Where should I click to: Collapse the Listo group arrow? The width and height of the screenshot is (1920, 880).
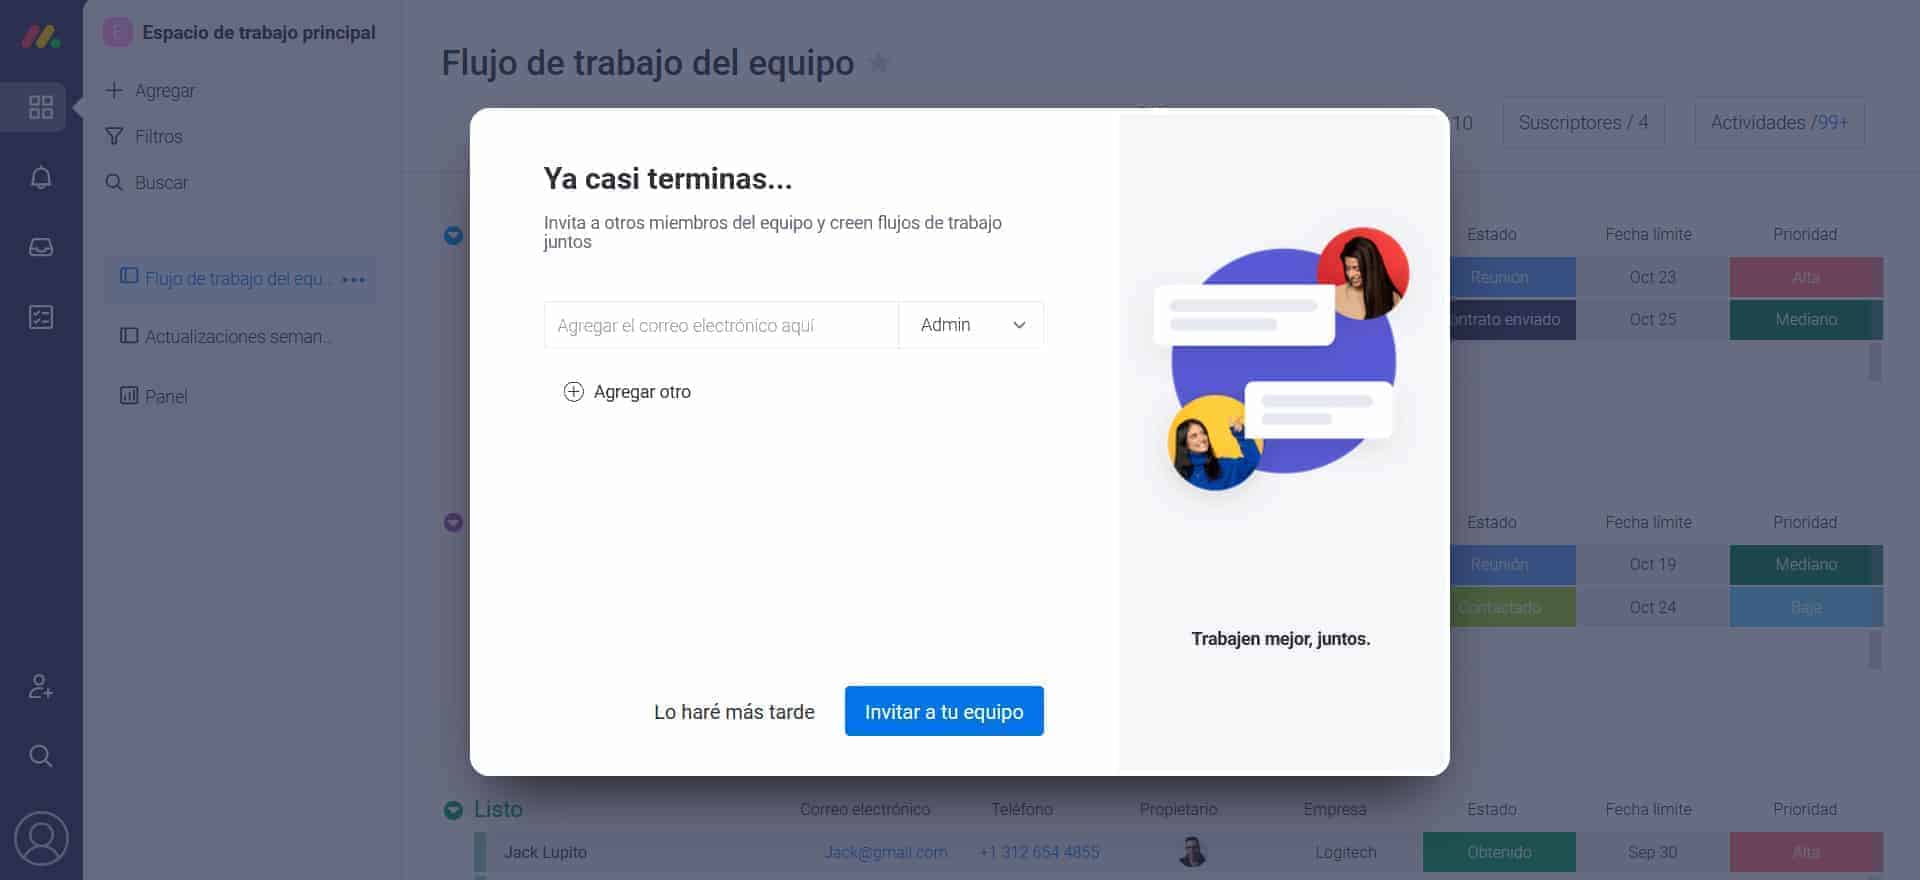coord(453,810)
